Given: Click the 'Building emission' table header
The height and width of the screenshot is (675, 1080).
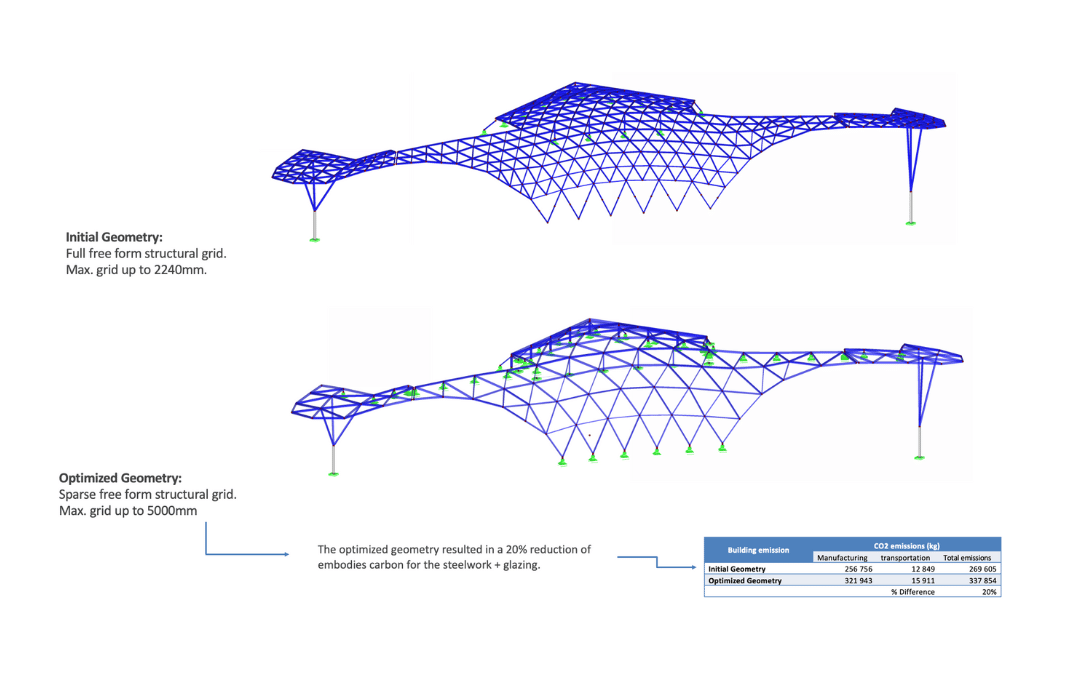Looking at the screenshot, I should pyautogui.click(x=757, y=550).
